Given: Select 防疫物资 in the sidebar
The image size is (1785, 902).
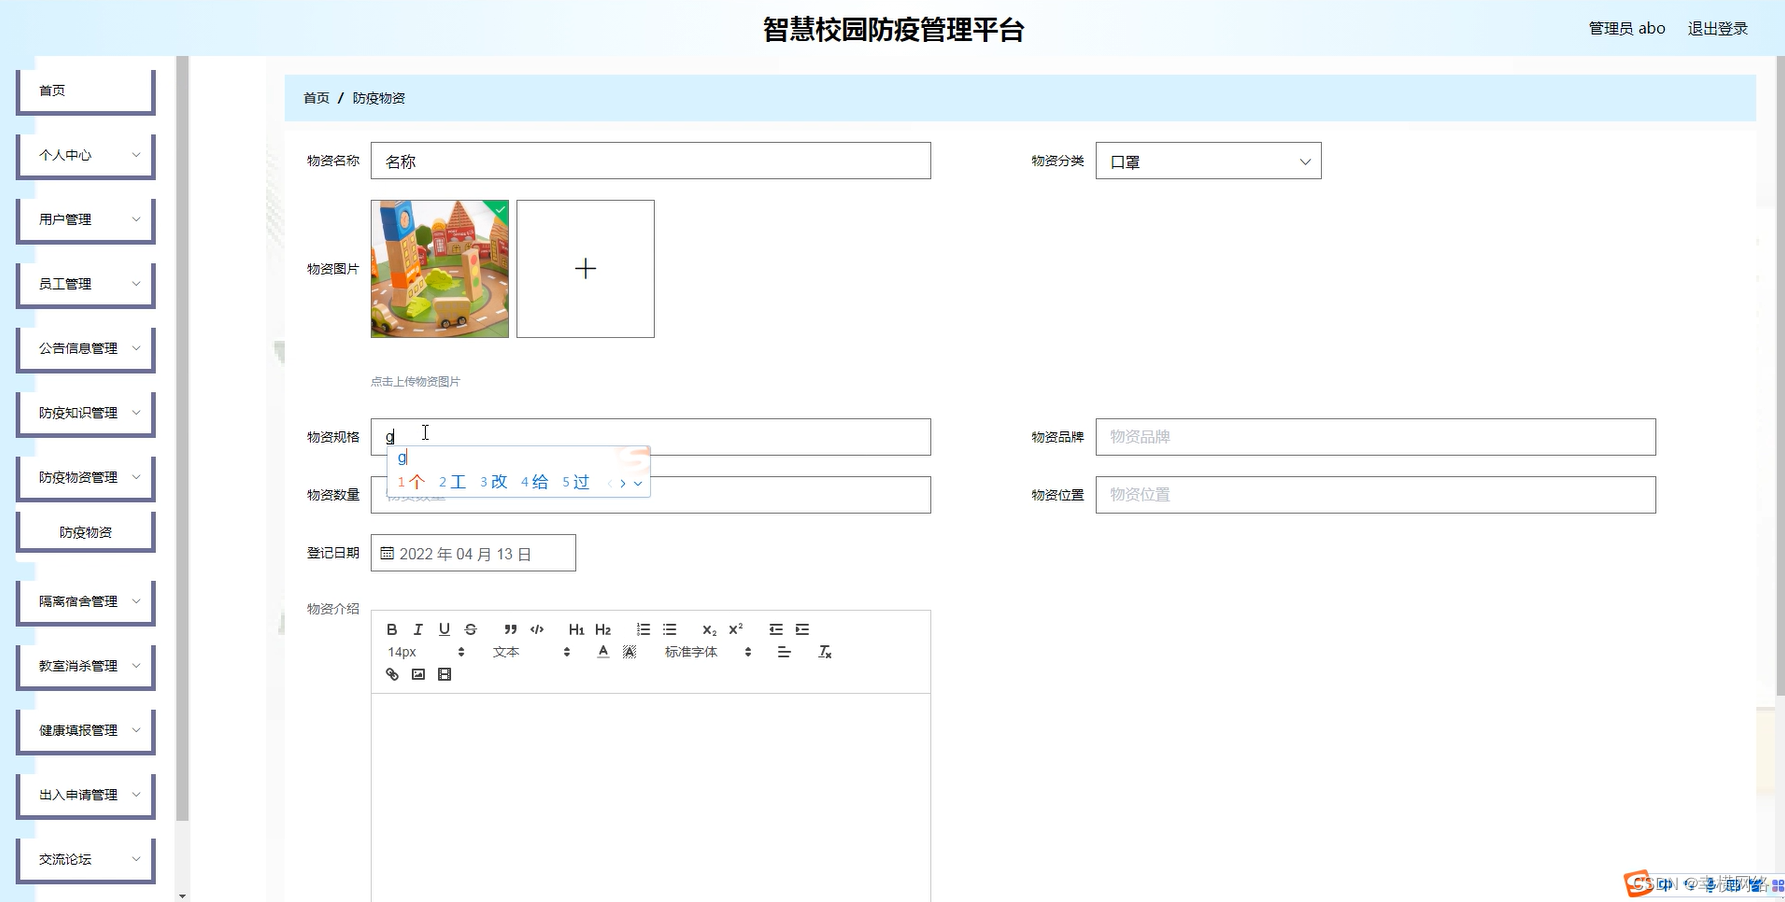Looking at the screenshot, I should [85, 531].
